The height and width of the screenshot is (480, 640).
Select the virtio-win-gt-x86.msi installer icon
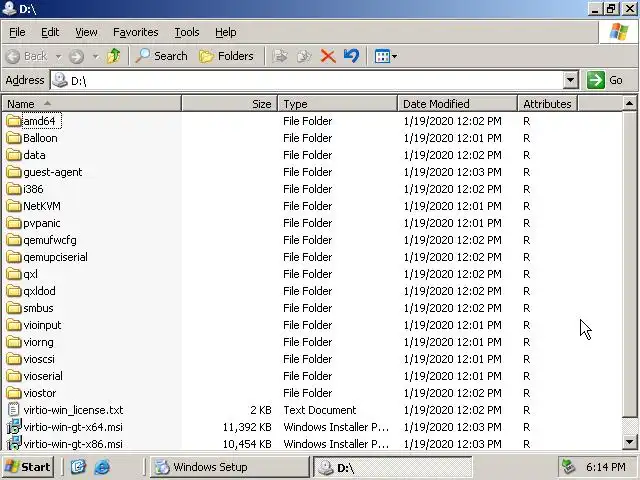tap(13, 444)
